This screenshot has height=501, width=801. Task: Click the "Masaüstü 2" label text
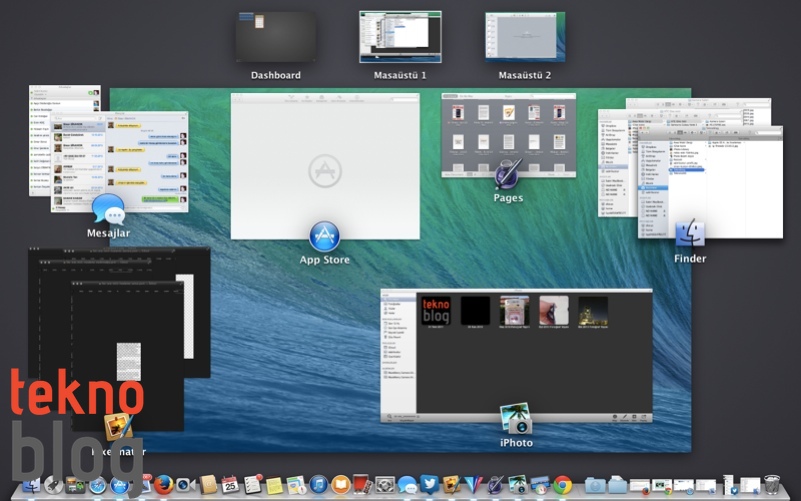525,75
